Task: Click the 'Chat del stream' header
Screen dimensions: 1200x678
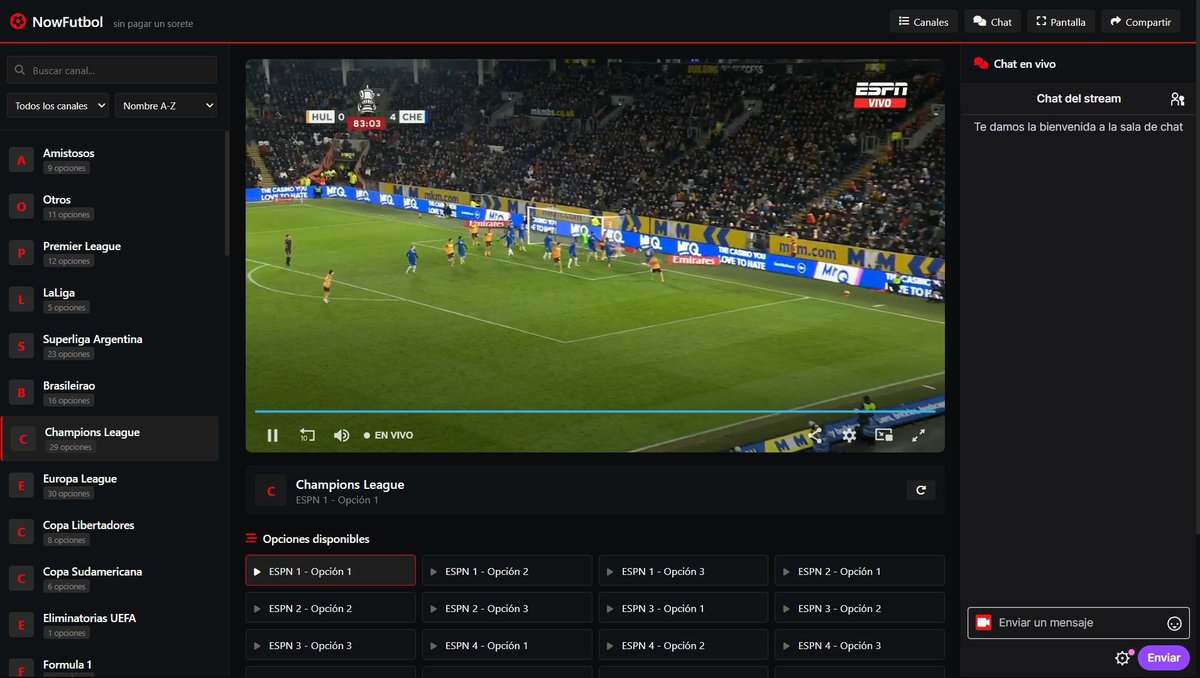Action: pos(1079,98)
